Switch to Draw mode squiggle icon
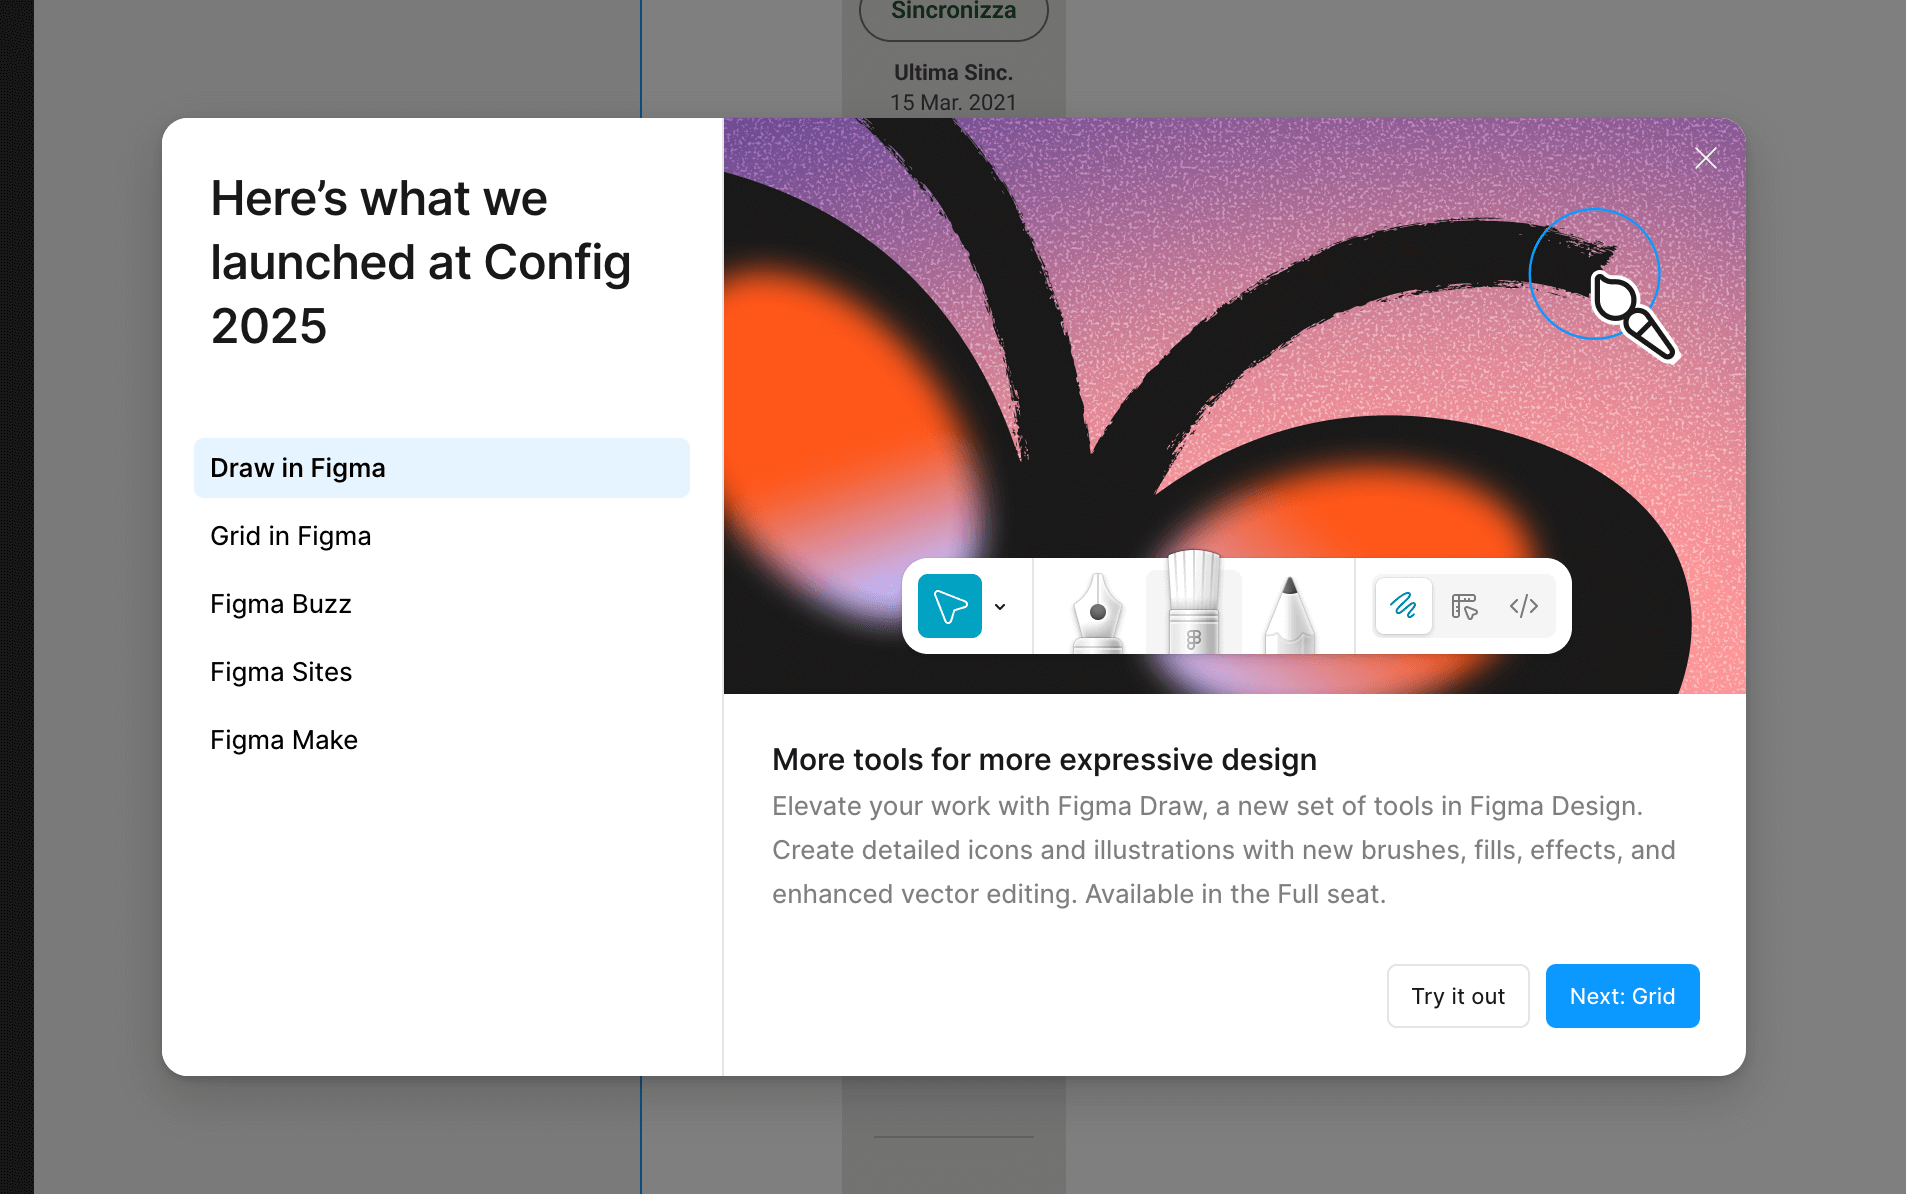The image size is (1906, 1194). 1403,606
